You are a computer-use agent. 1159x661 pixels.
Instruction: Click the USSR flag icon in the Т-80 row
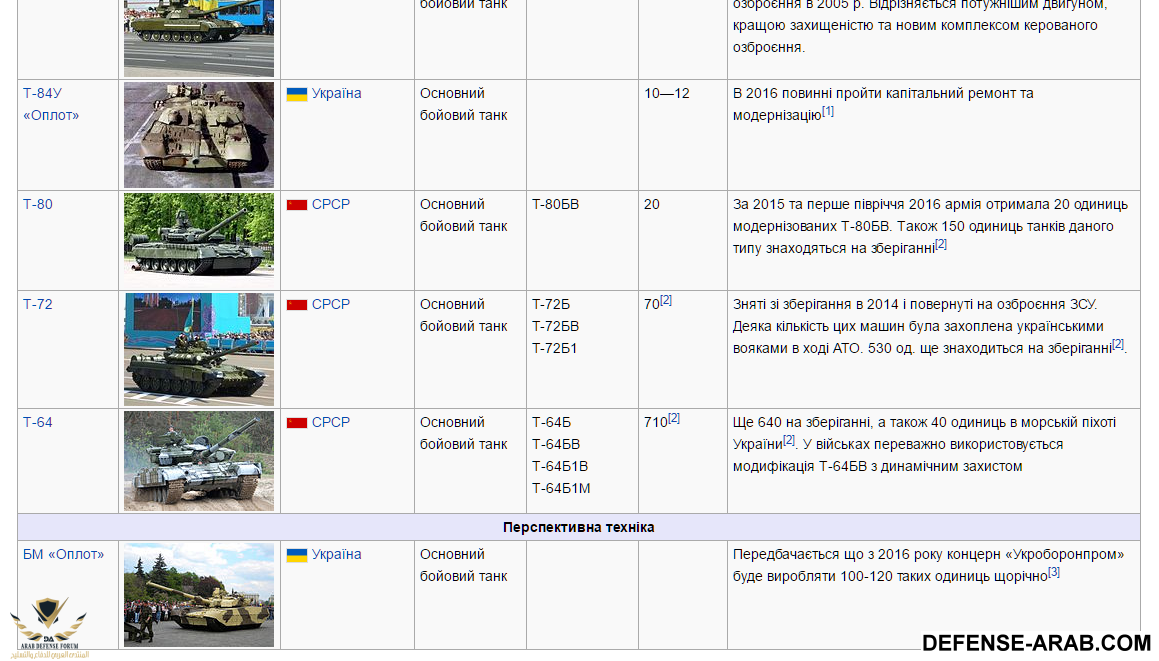296,205
